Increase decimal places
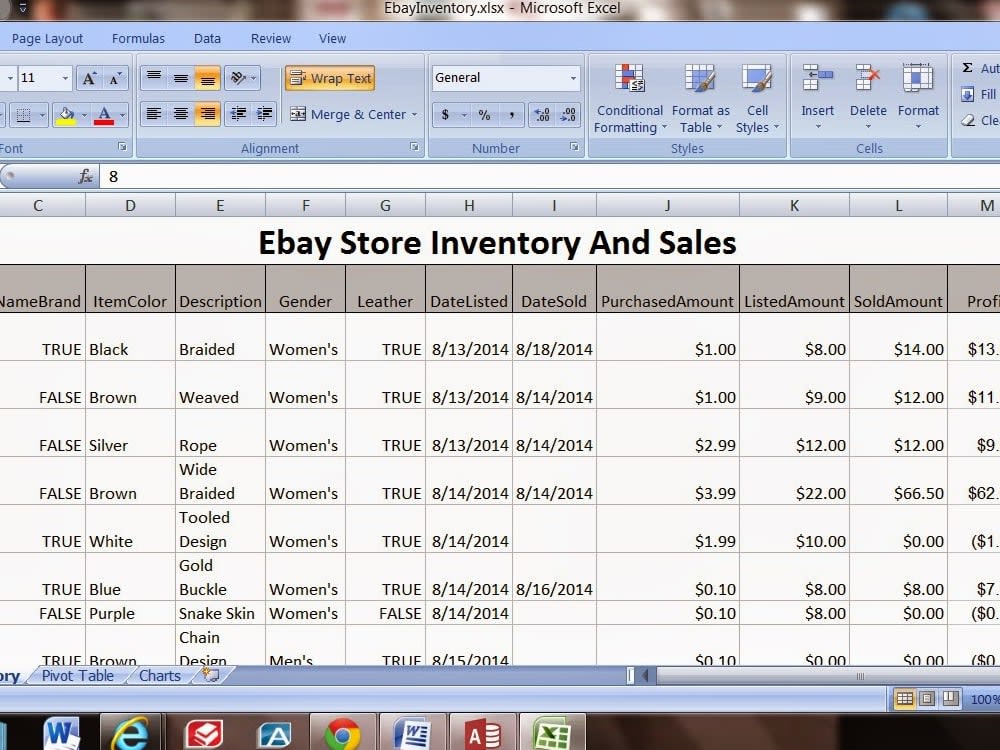The width and height of the screenshot is (1000, 750). click(542, 115)
